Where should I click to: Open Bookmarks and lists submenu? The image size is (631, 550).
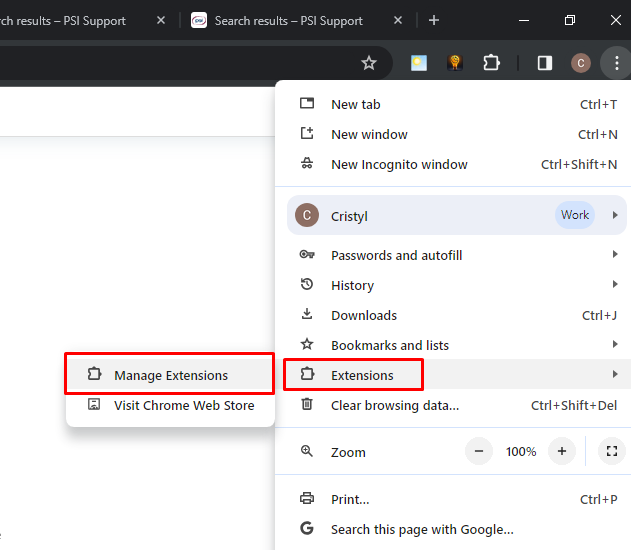(x=453, y=345)
